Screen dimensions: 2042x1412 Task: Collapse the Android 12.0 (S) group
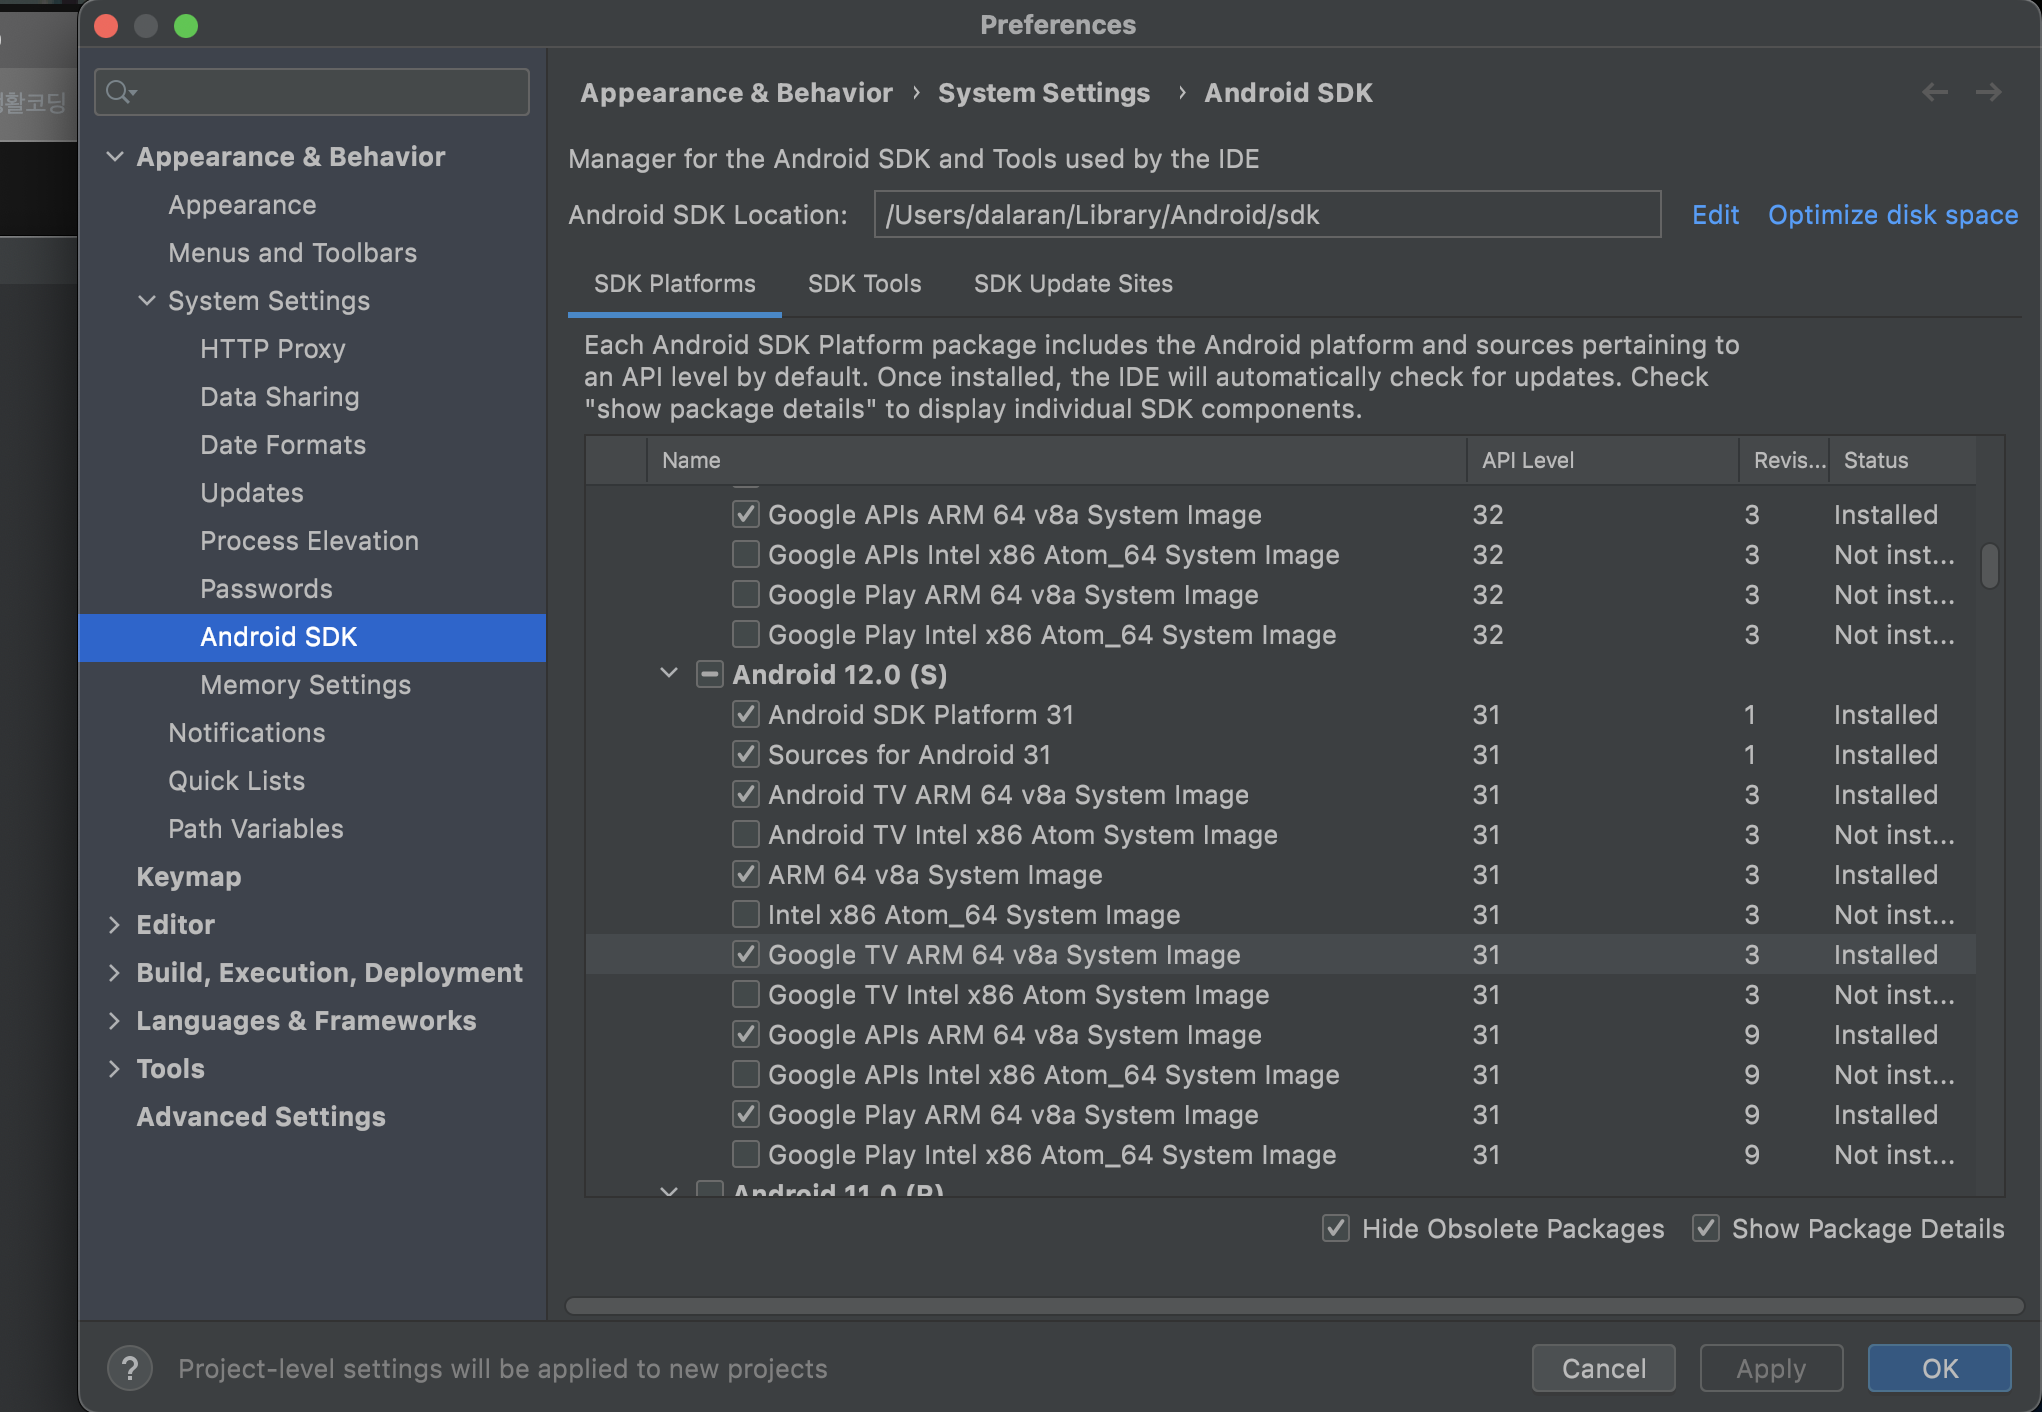[x=668, y=674]
